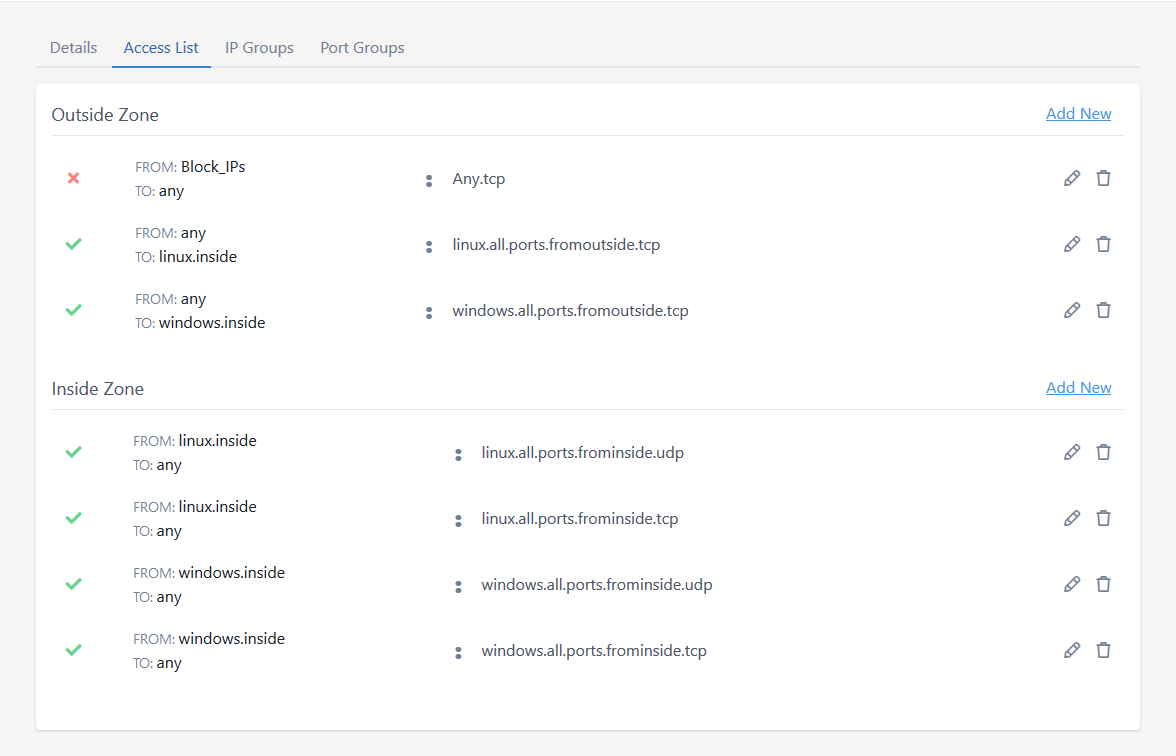Click the Inside Zone heading

pyautogui.click(x=98, y=388)
